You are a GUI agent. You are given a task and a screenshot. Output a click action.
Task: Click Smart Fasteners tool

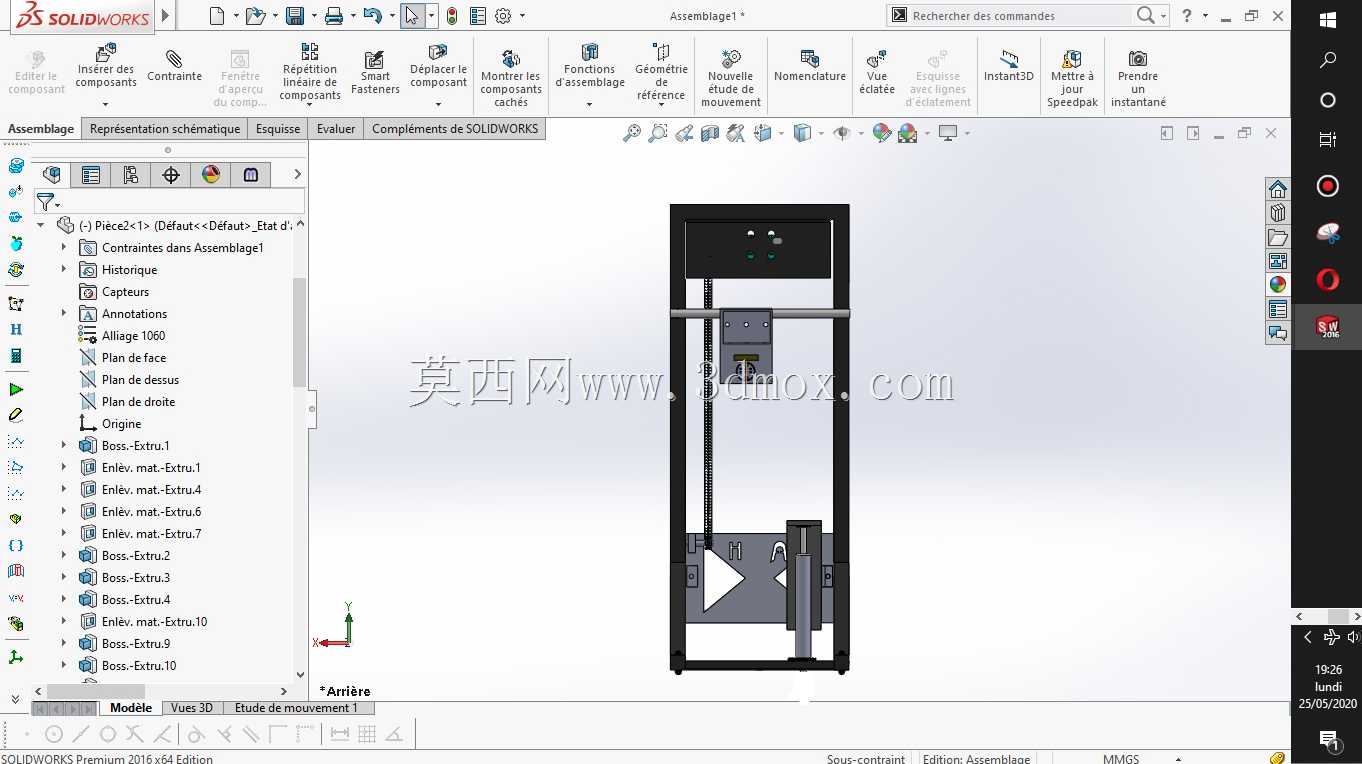375,72
